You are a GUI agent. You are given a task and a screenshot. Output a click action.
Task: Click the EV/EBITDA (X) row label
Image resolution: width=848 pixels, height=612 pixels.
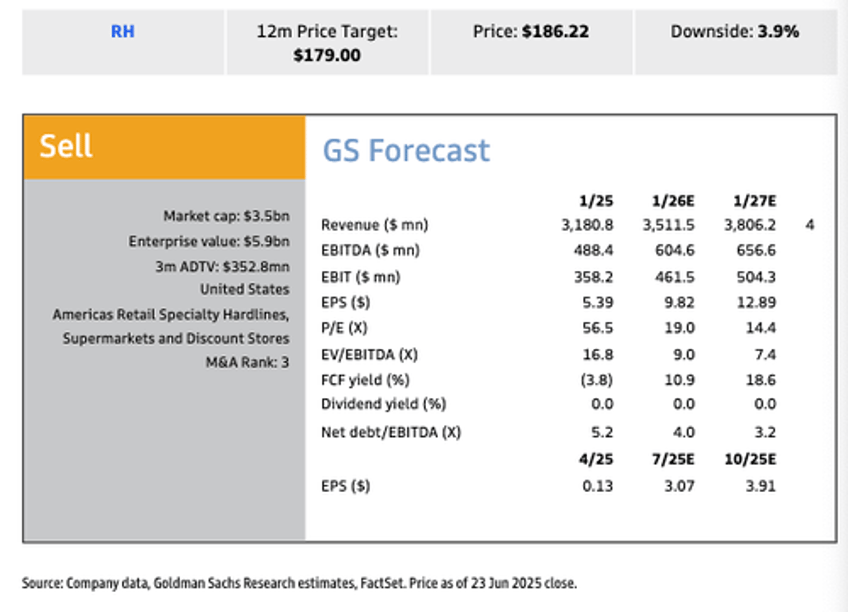point(369,355)
